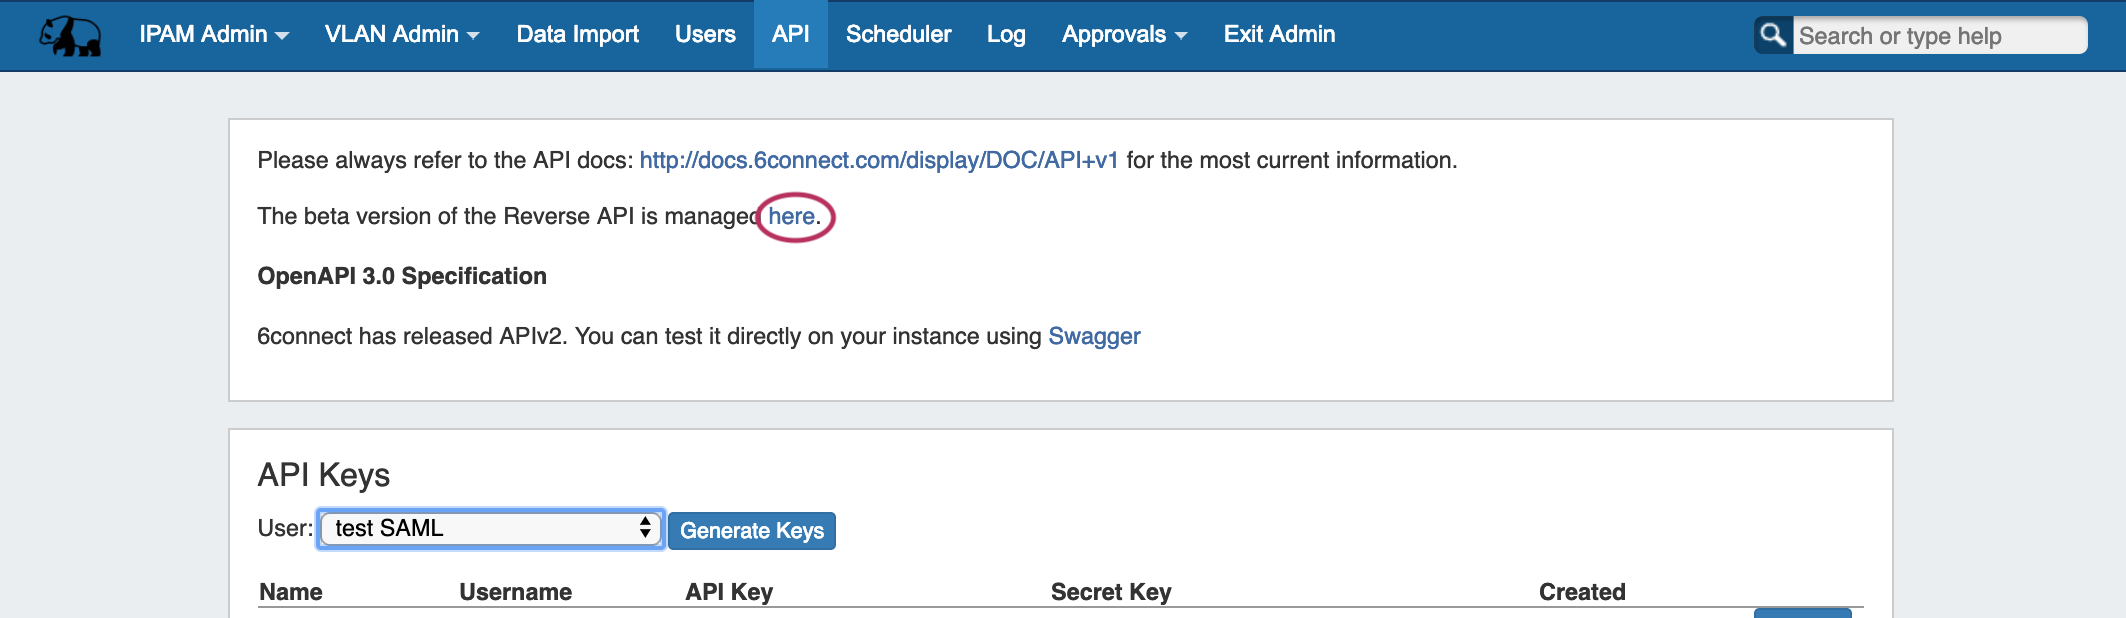Viewport: 2126px width, 618px height.
Task: Expand the VLAN Admin menu
Action: coord(402,34)
